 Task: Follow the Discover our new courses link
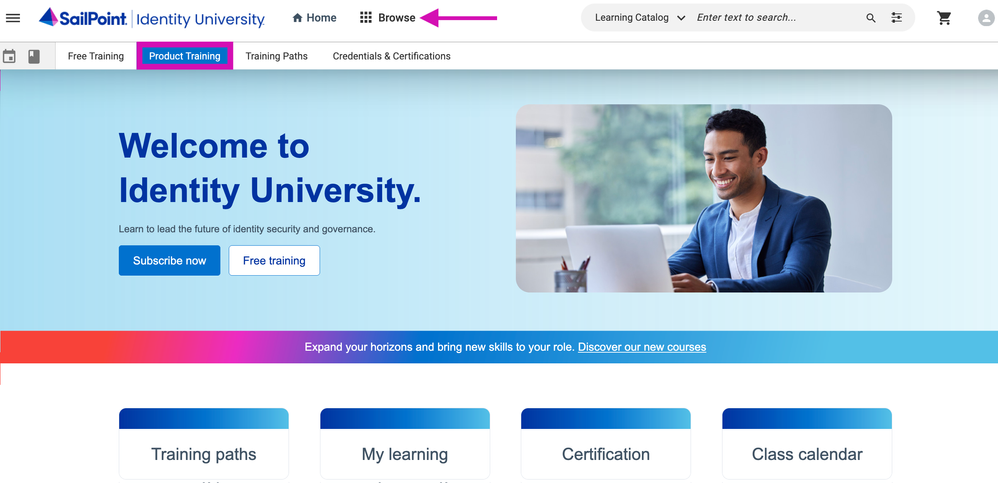point(642,347)
